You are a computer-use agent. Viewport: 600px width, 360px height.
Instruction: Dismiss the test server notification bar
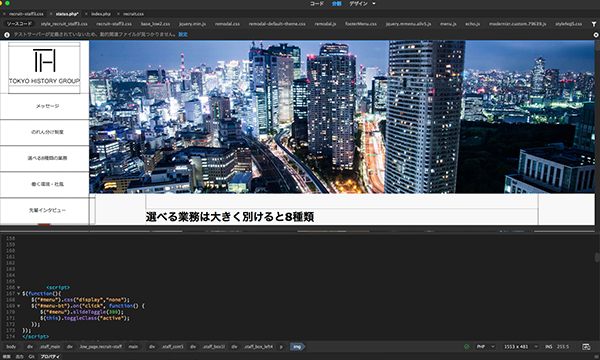click(596, 34)
